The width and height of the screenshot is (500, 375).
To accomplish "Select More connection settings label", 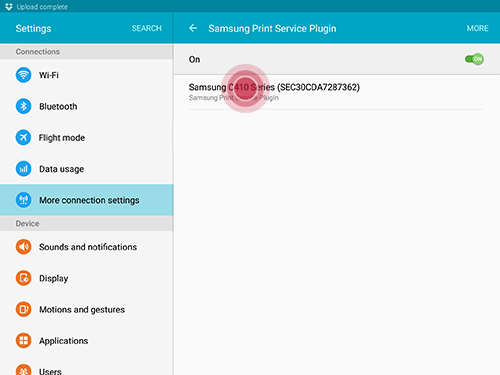I will pyautogui.click(x=89, y=200).
